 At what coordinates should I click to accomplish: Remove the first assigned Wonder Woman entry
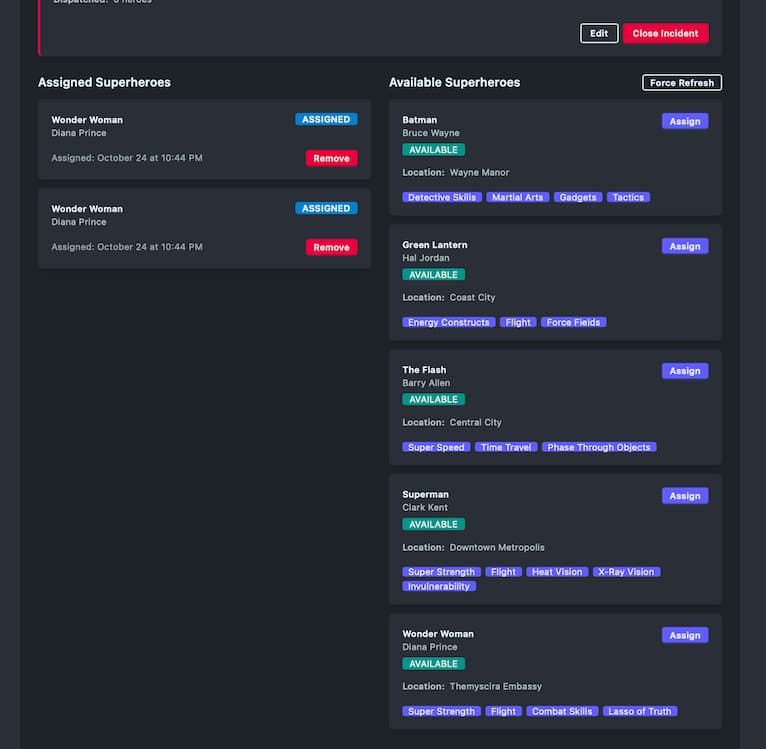pos(331,158)
